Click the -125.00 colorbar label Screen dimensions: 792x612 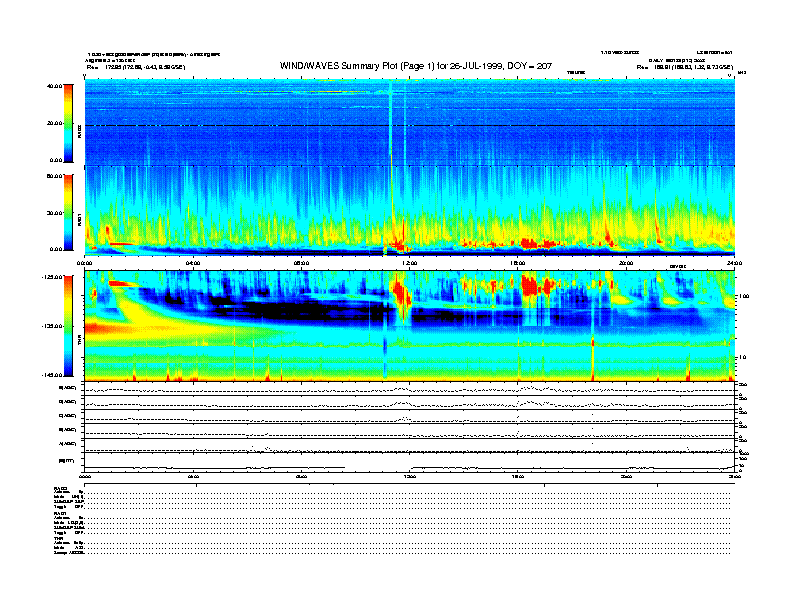click(x=52, y=277)
